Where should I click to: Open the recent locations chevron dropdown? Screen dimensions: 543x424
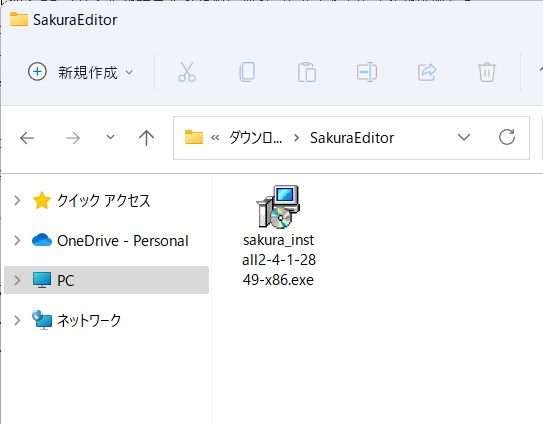[x=110, y=137]
